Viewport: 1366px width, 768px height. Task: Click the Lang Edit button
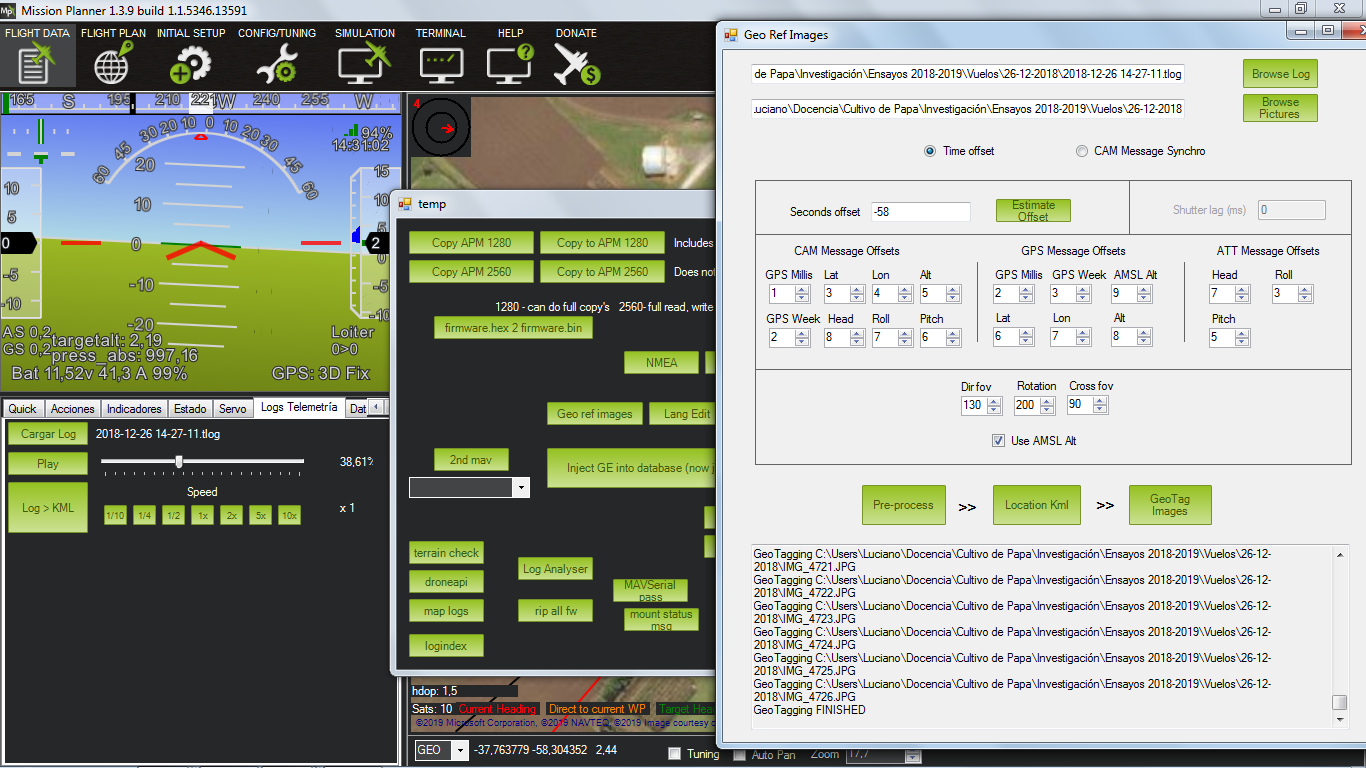click(683, 414)
